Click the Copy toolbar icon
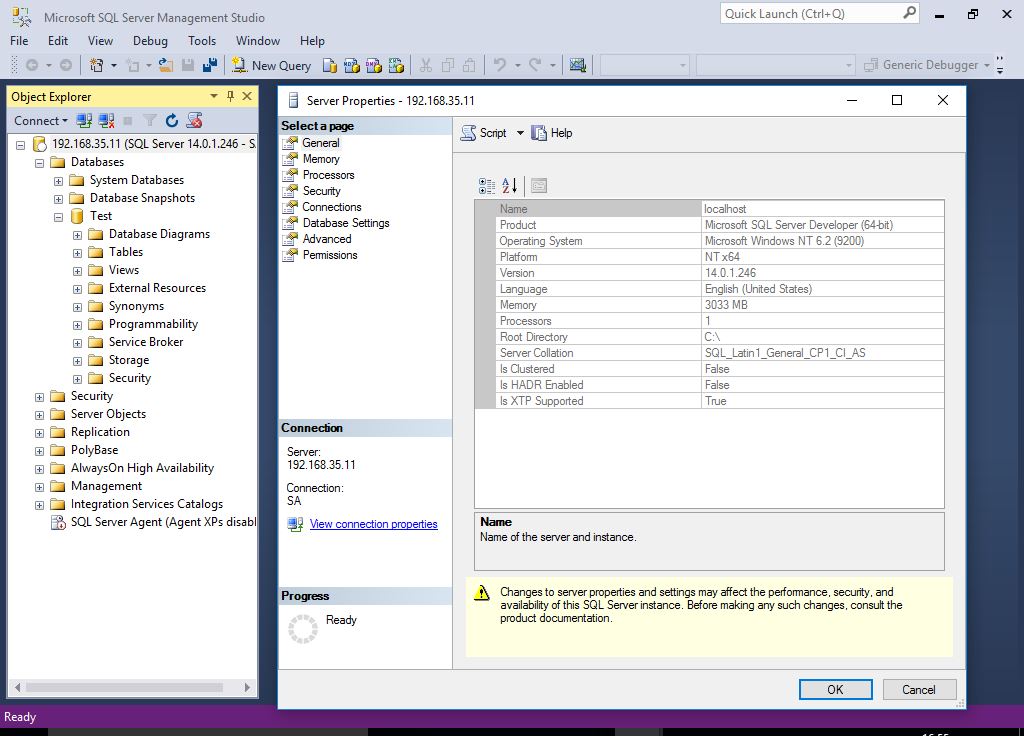1024x736 pixels. pyautogui.click(x=448, y=65)
